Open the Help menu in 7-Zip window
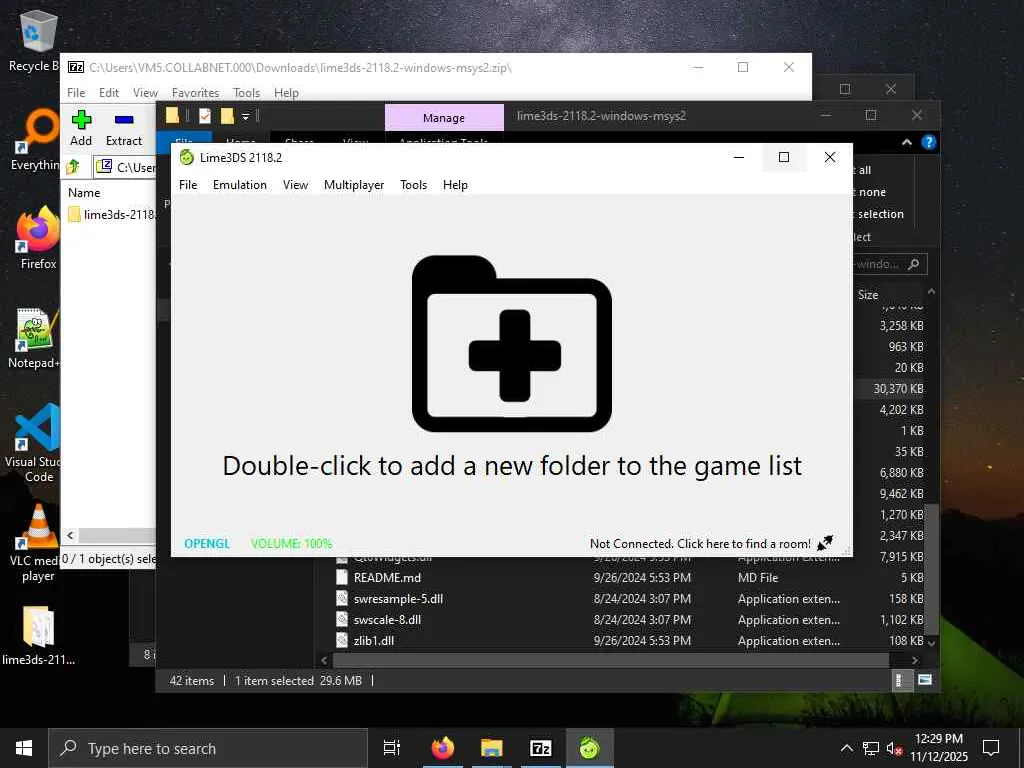Screen dimensions: 1024x768 286,93
